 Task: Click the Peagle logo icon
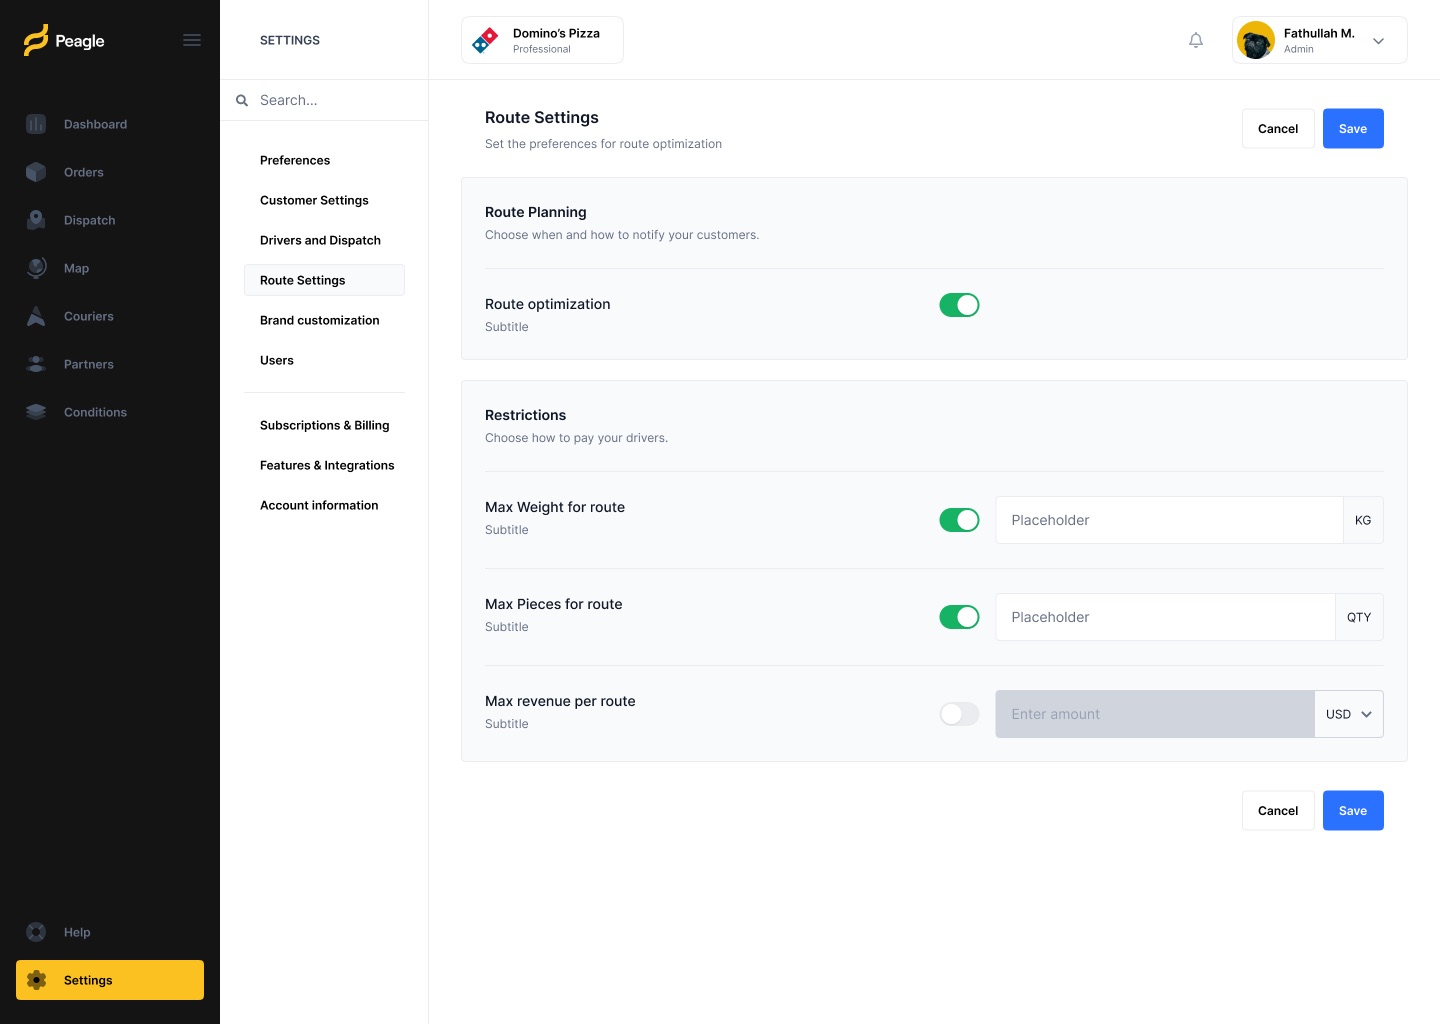point(36,40)
